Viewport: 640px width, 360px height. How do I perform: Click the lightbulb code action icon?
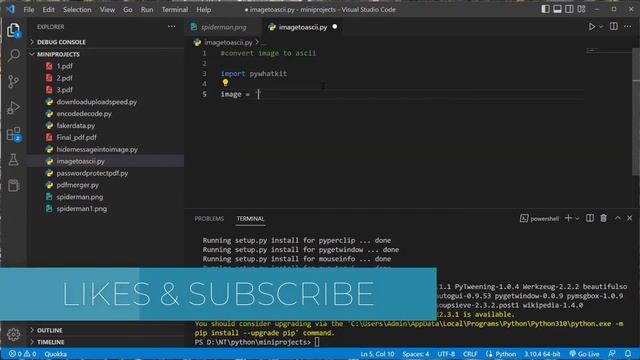click(x=225, y=83)
